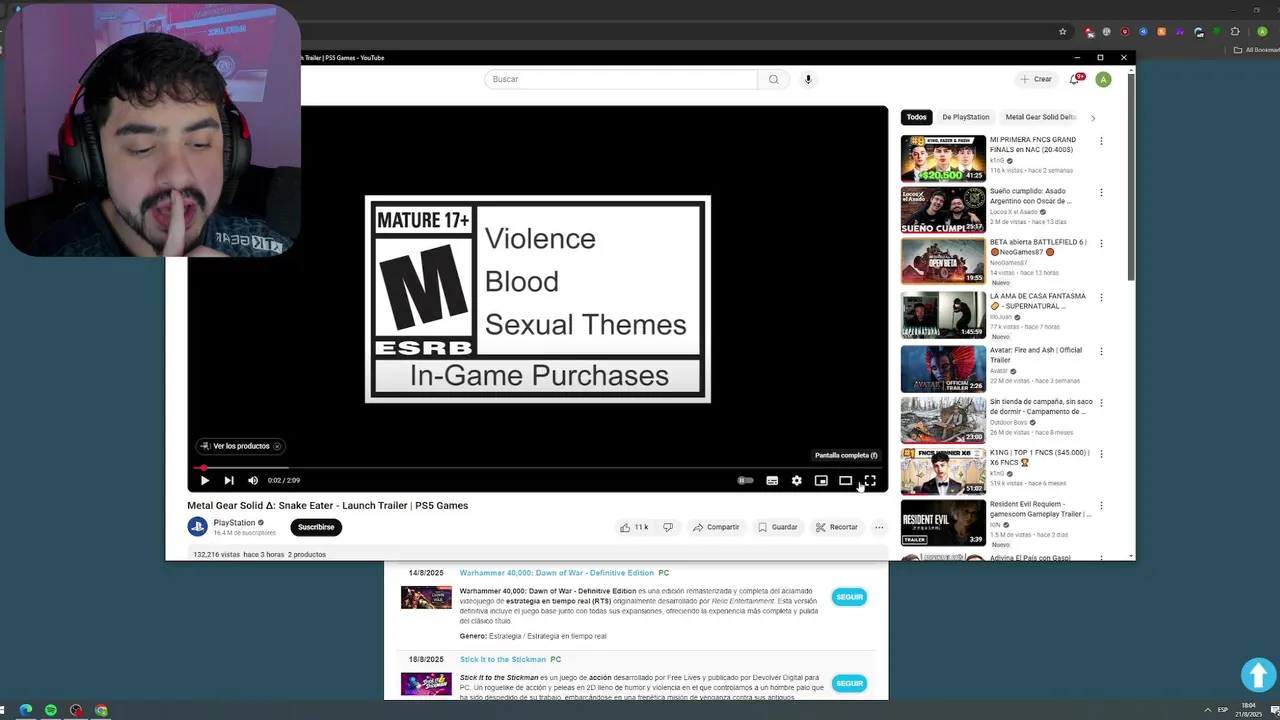Open YouTube notifications bell
The width and height of the screenshot is (1280, 720).
[1075, 79]
